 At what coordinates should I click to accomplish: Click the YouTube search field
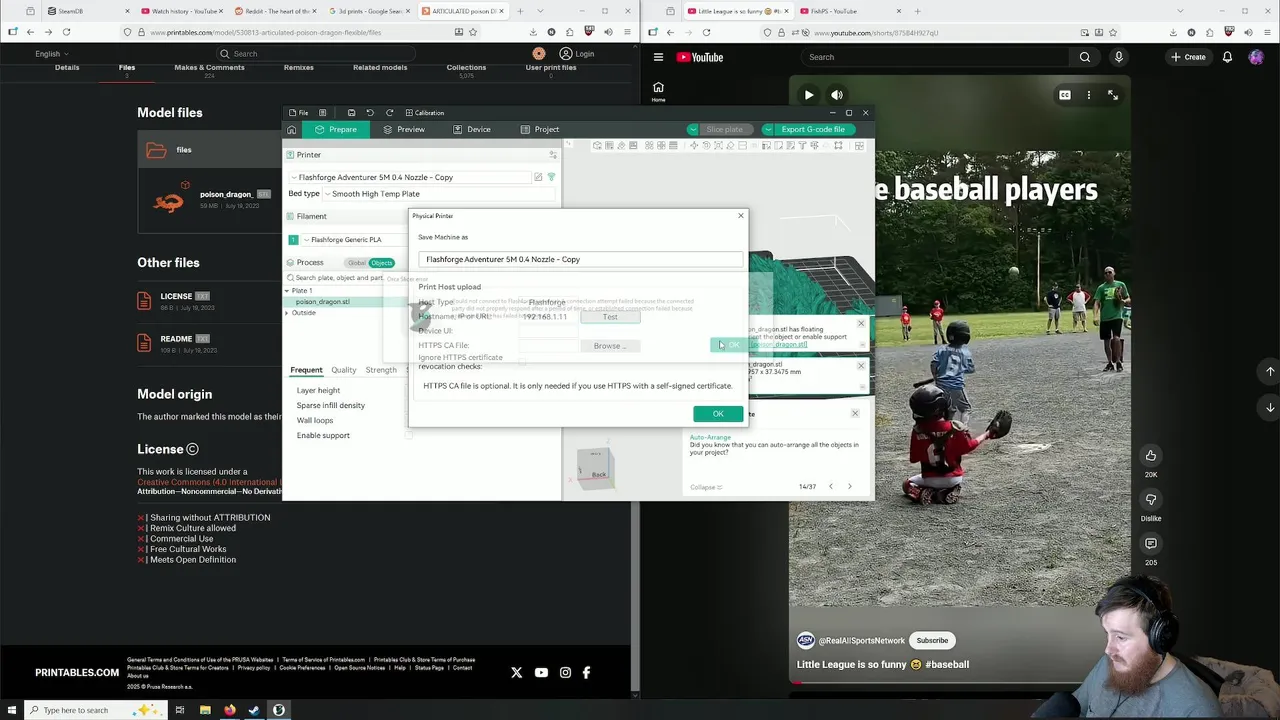coord(933,57)
